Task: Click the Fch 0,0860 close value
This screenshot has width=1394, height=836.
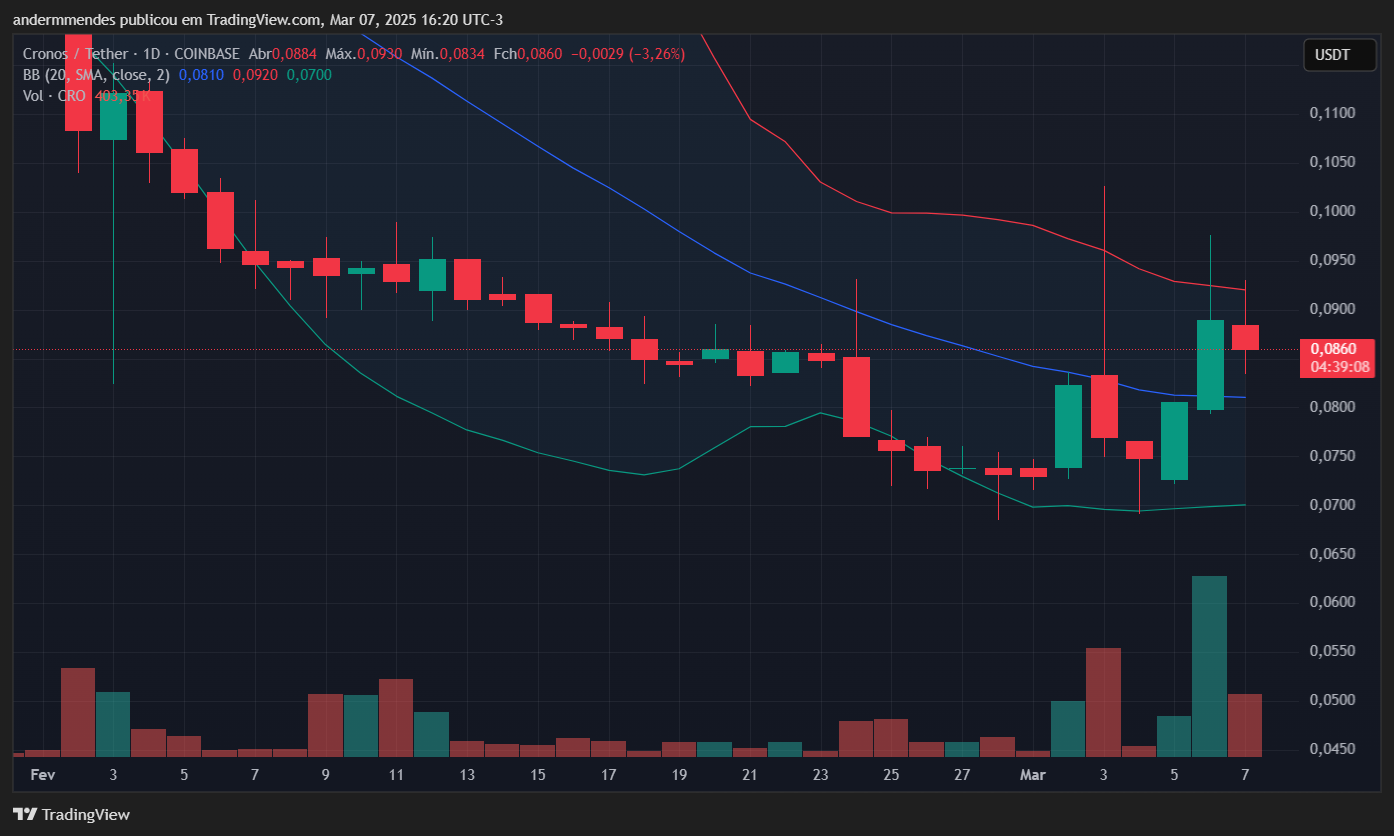Action: [x=527, y=54]
